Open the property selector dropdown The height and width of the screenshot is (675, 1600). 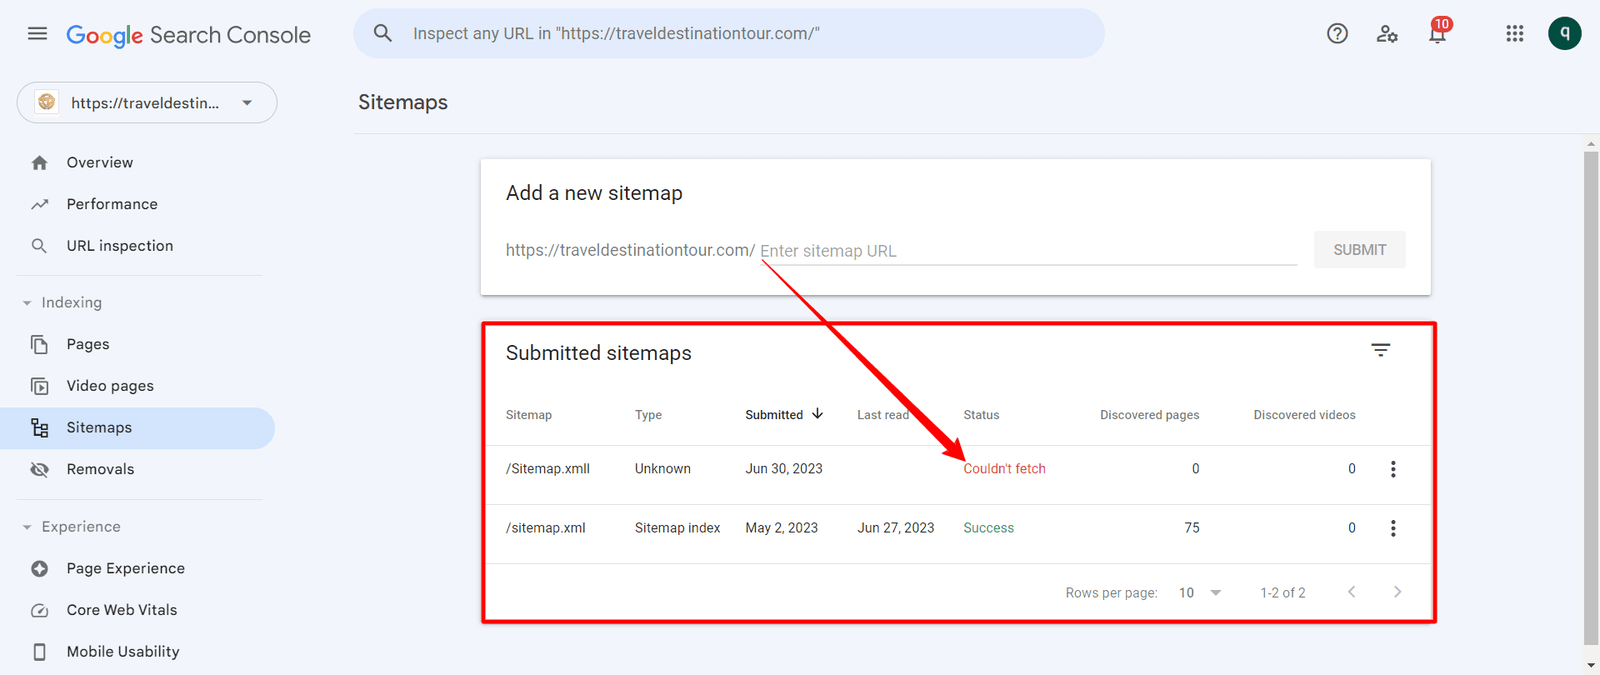pyautogui.click(x=147, y=103)
